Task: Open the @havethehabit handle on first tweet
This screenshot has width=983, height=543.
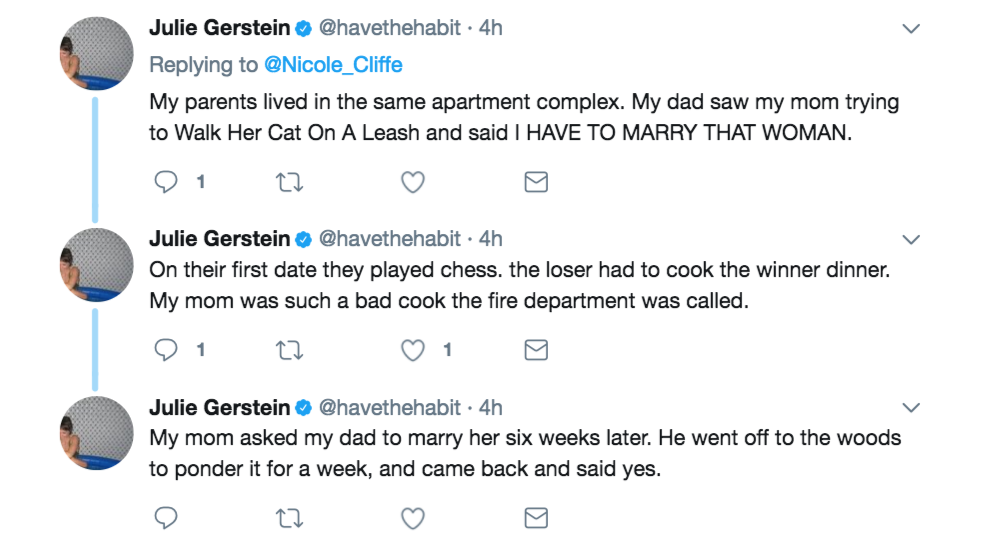Action: coord(389,28)
